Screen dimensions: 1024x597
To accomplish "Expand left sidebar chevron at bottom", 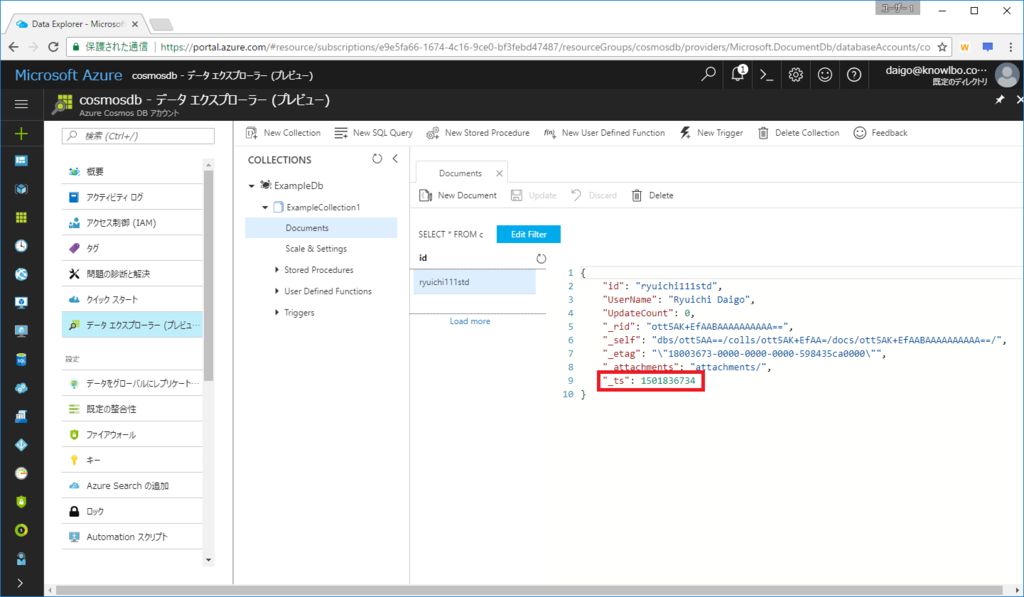I will pyautogui.click(x=20, y=583).
